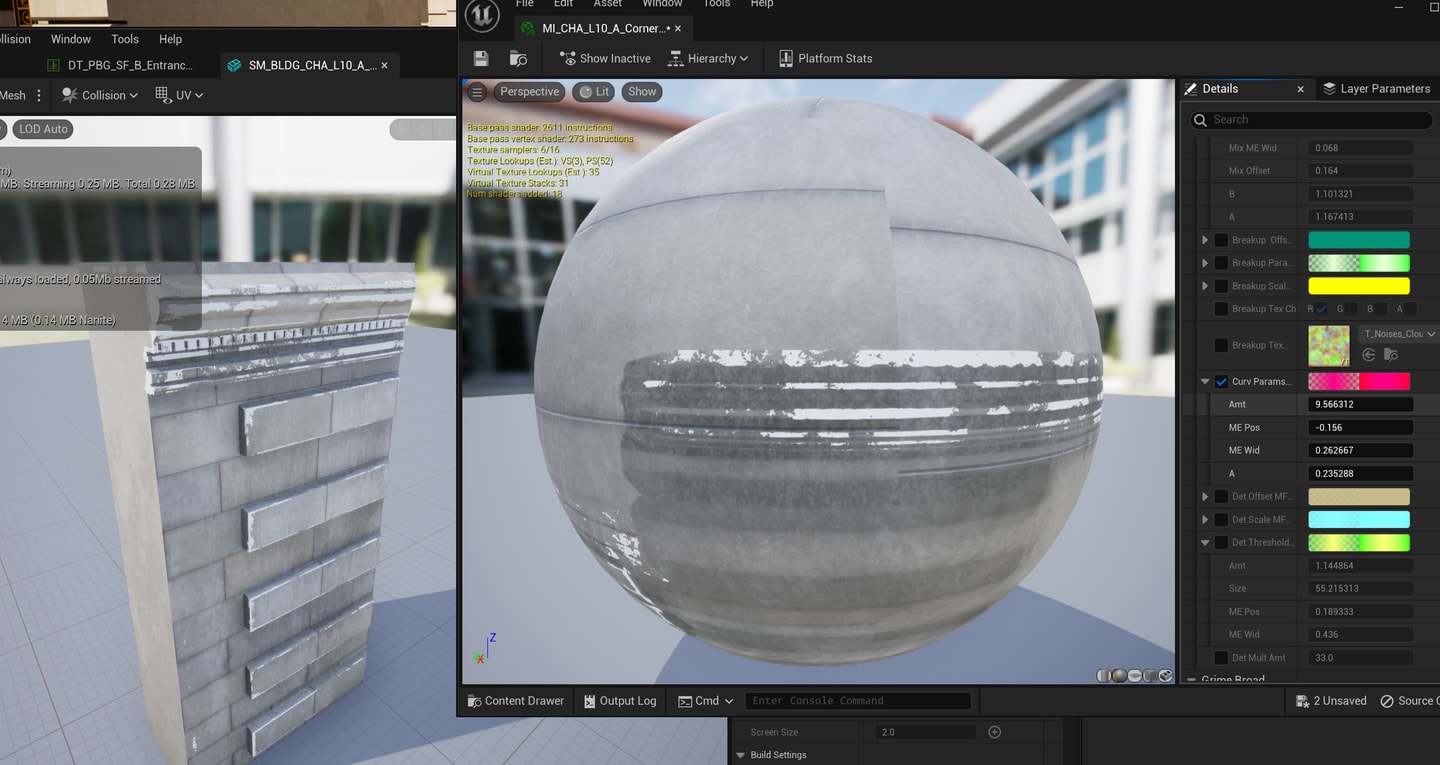Save the material instance with floppy icon
Image resolution: width=1440 pixels, height=765 pixels.
[x=481, y=58]
